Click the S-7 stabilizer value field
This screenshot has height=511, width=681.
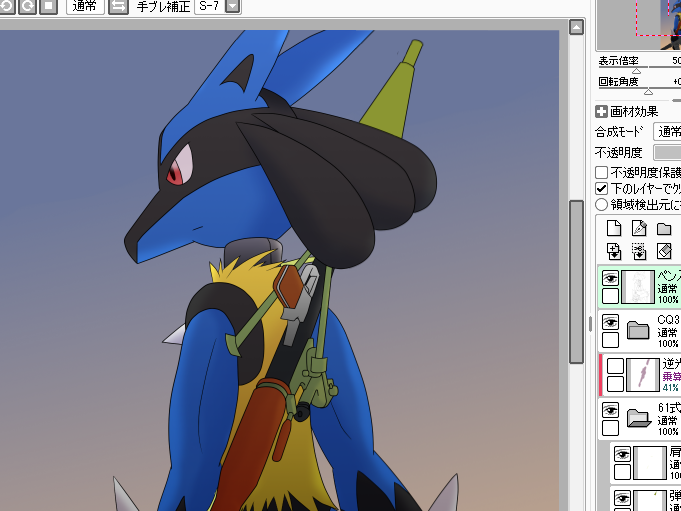pyautogui.click(x=210, y=6)
